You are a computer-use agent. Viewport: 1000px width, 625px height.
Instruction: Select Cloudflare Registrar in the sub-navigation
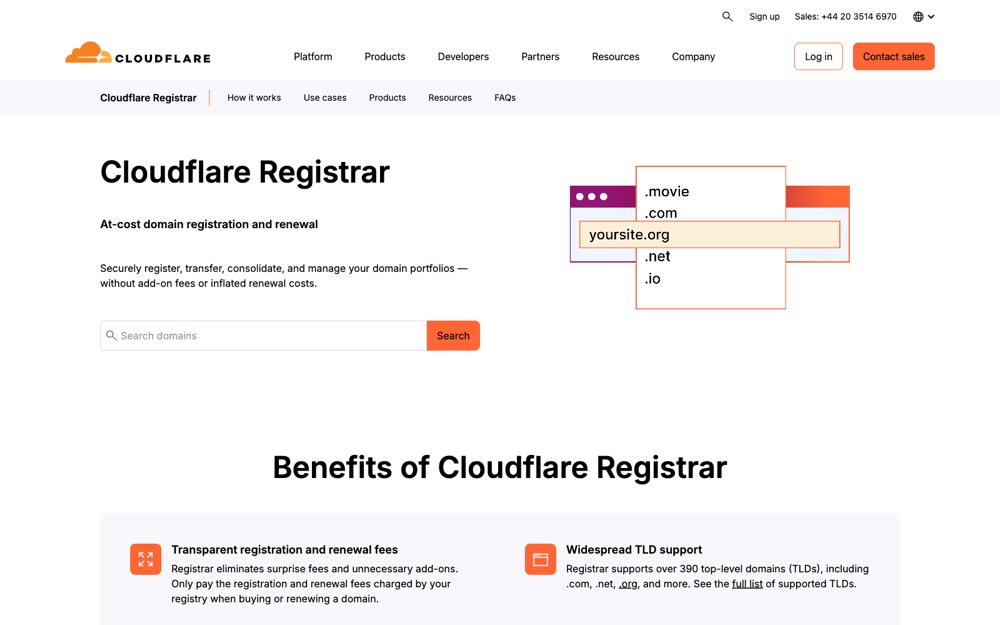[x=148, y=98]
